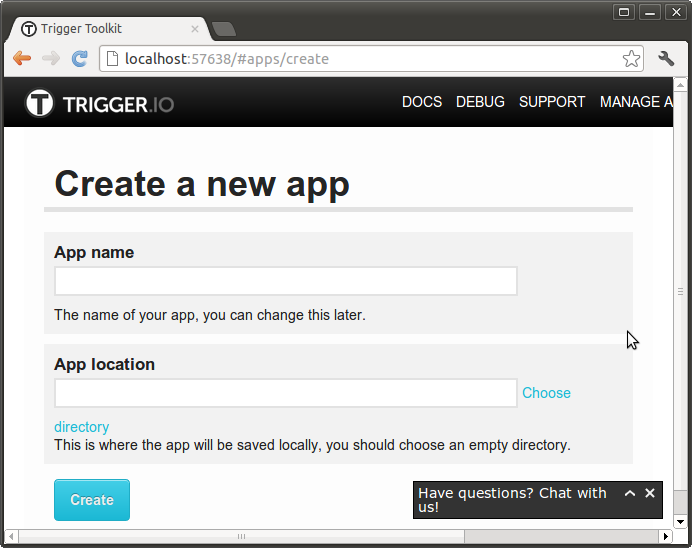Open the DOCS menu item
Screen dimensions: 692x548
(421, 102)
